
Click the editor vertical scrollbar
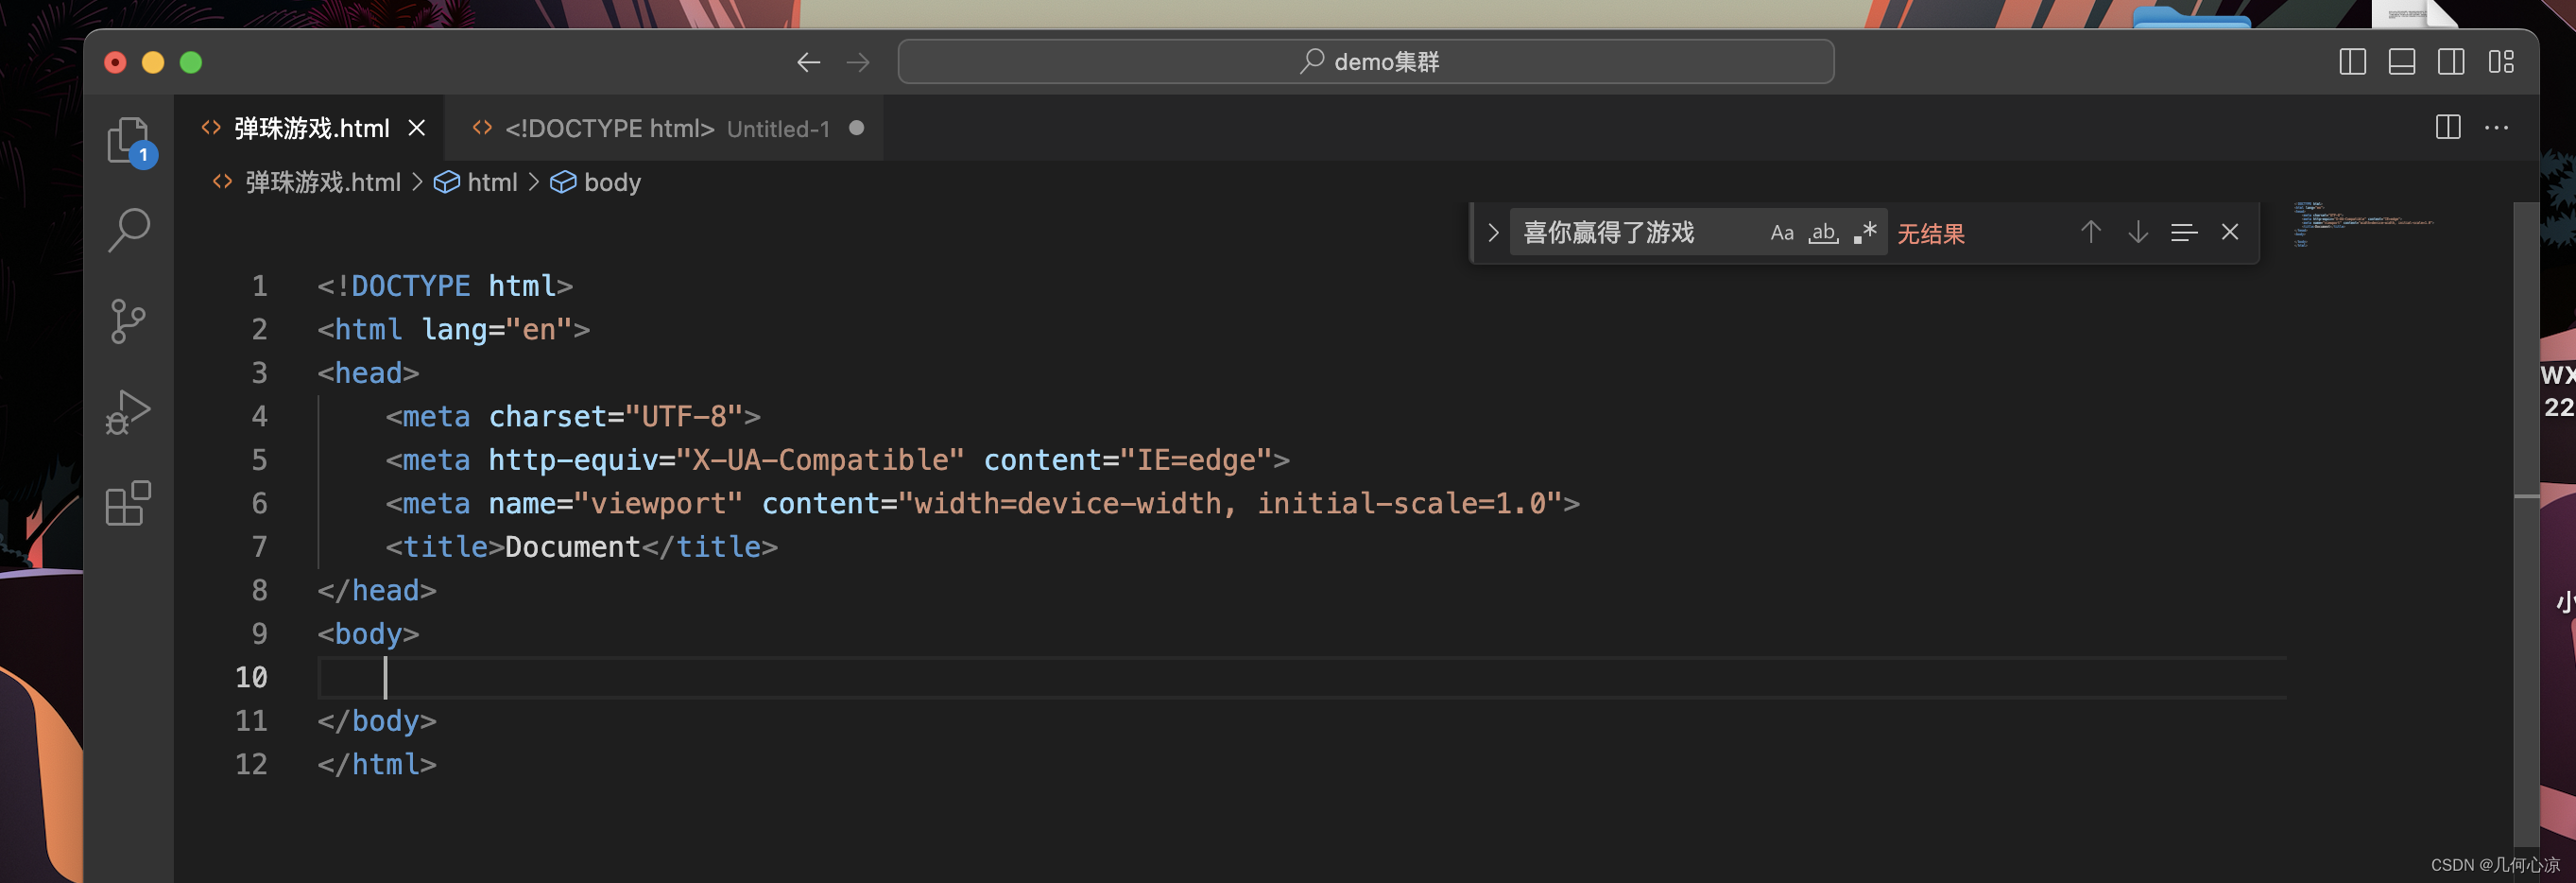[2525, 524]
